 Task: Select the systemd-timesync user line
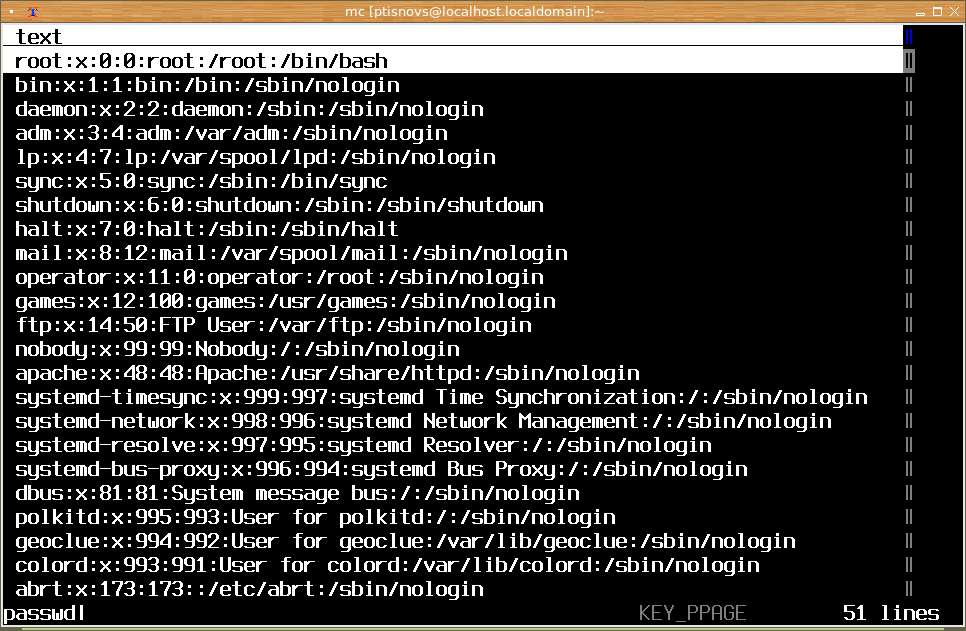(x=441, y=397)
